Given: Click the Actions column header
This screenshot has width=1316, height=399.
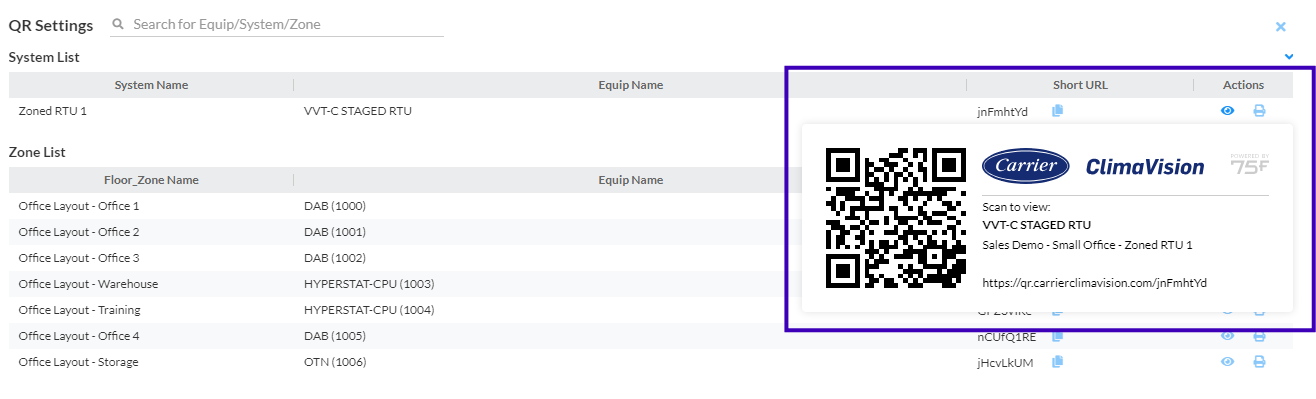Looking at the screenshot, I should tap(1243, 85).
